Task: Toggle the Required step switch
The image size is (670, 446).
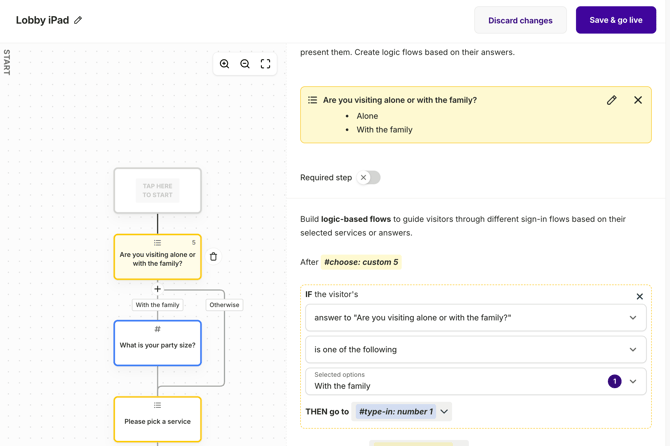Action: point(368,177)
